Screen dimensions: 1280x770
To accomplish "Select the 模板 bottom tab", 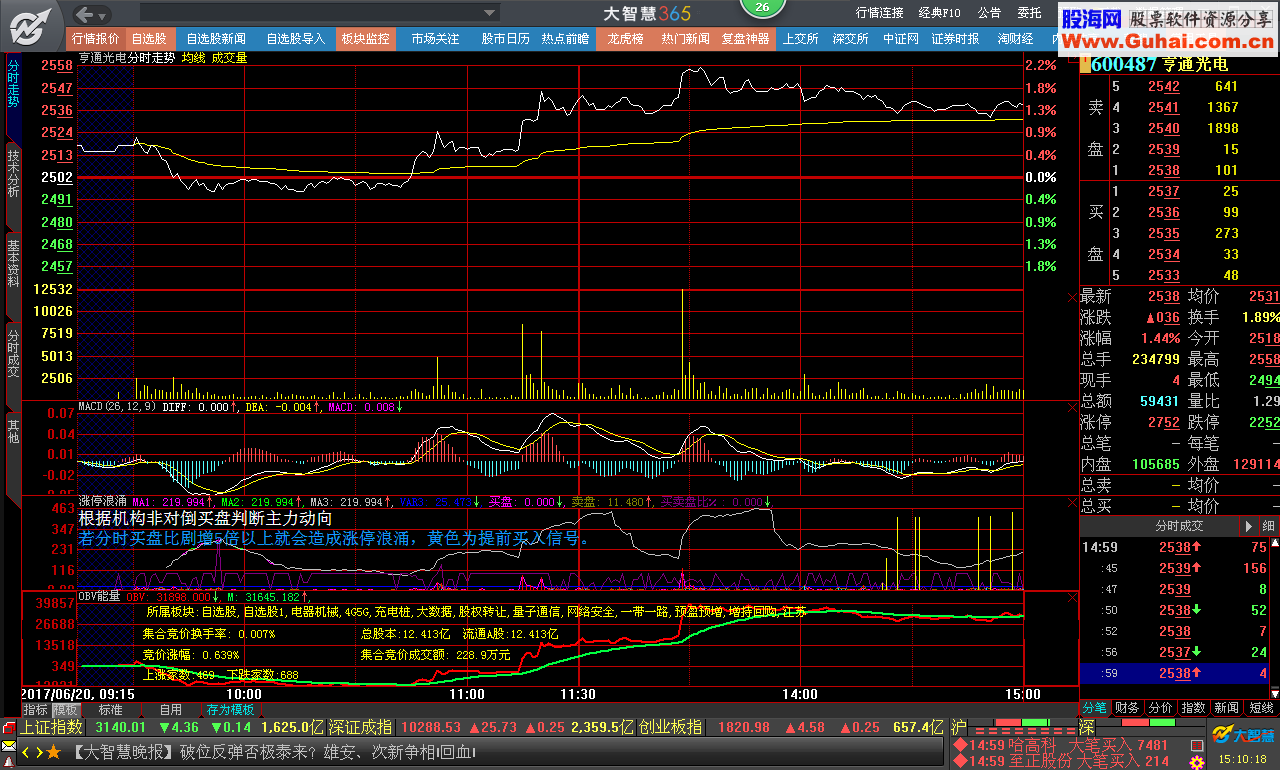I will click(66, 710).
